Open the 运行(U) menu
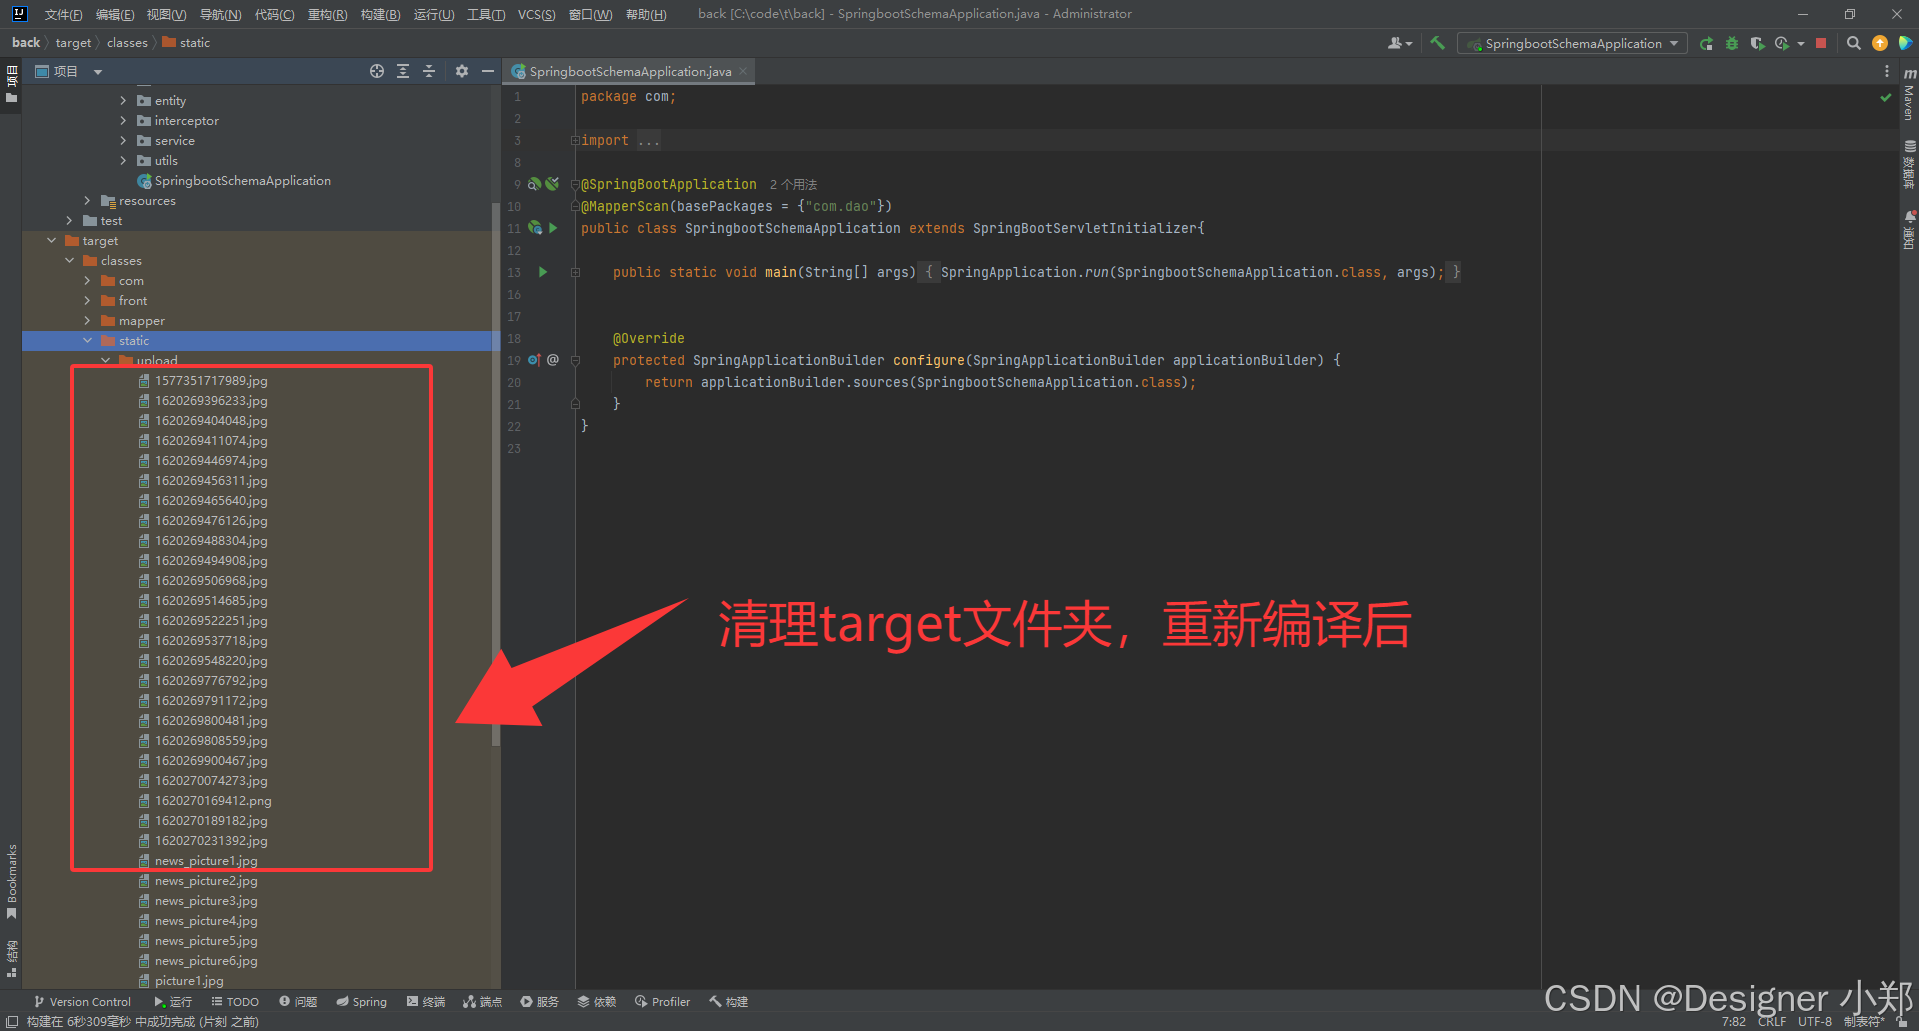The width and height of the screenshot is (1919, 1031). pyautogui.click(x=434, y=14)
